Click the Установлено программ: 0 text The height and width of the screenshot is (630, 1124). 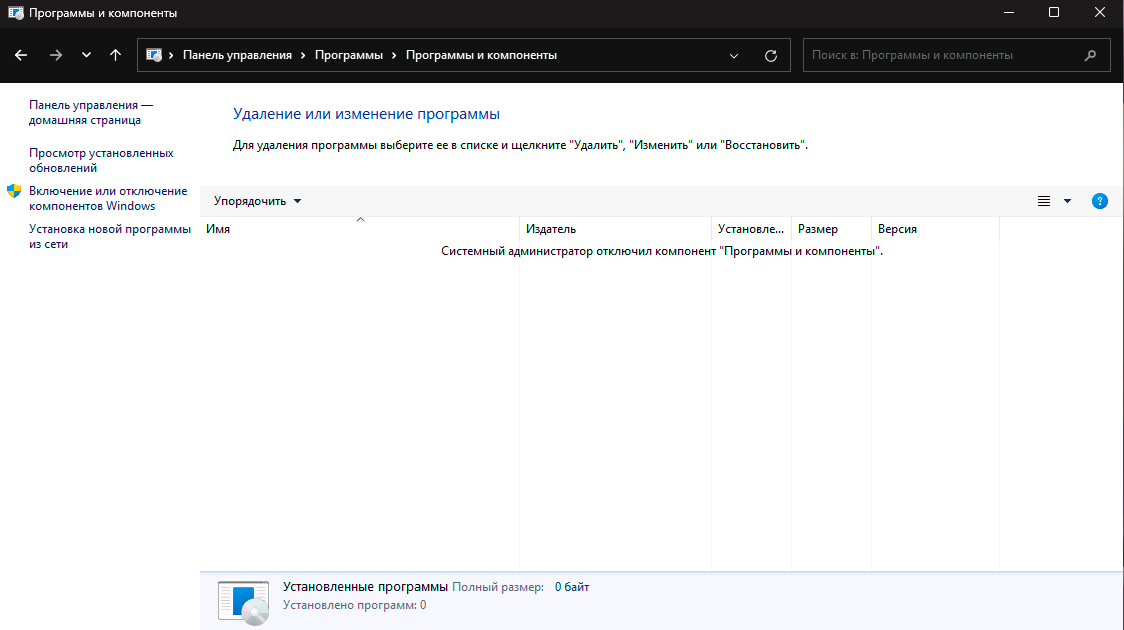point(355,606)
